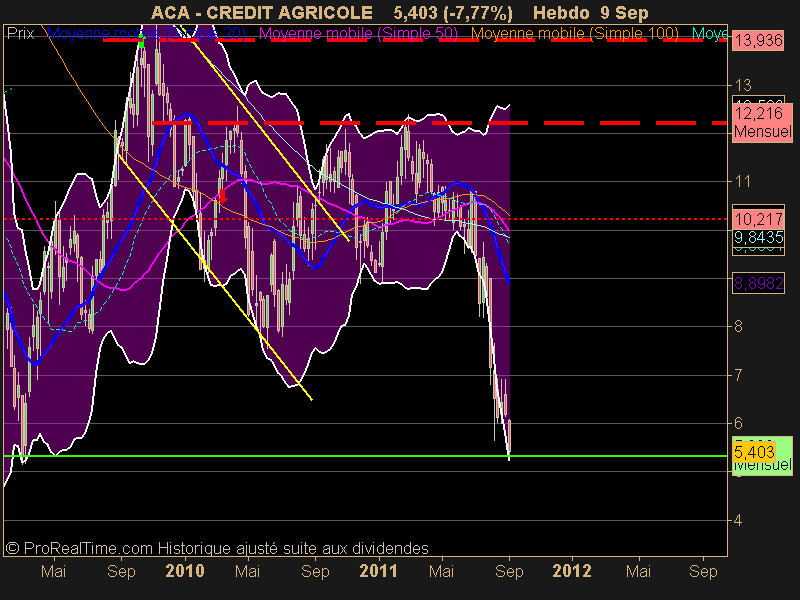Click the current price 5,403 label

pos(754,452)
